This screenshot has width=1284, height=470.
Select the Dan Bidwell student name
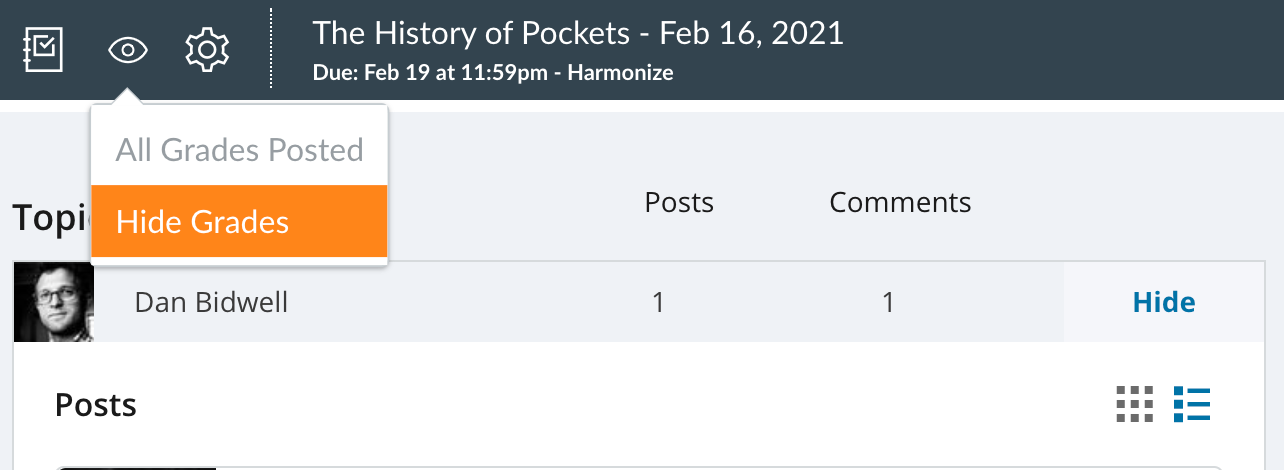(x=211, y=302)
